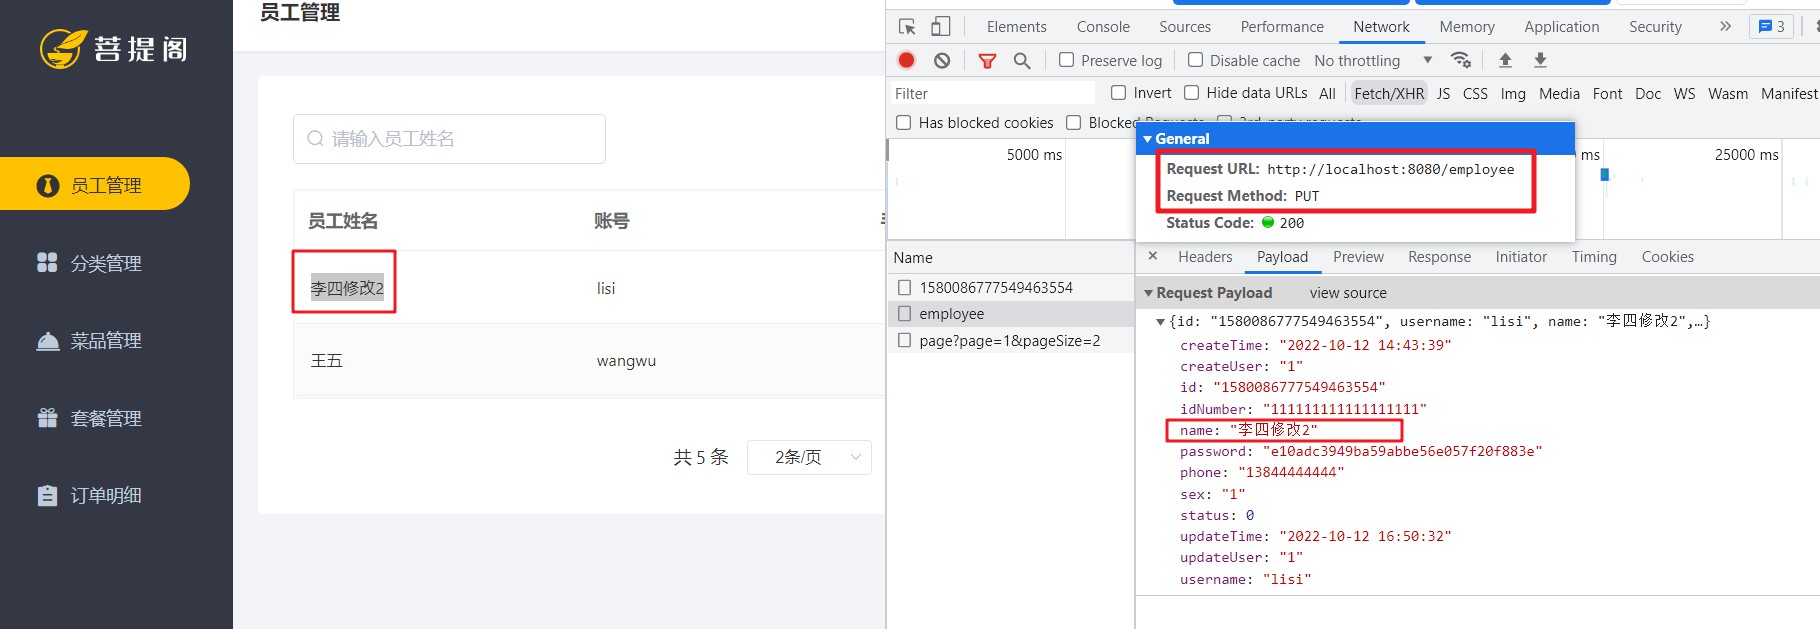
Task: Switch to the Console tab
Action: coord(1103,27)
